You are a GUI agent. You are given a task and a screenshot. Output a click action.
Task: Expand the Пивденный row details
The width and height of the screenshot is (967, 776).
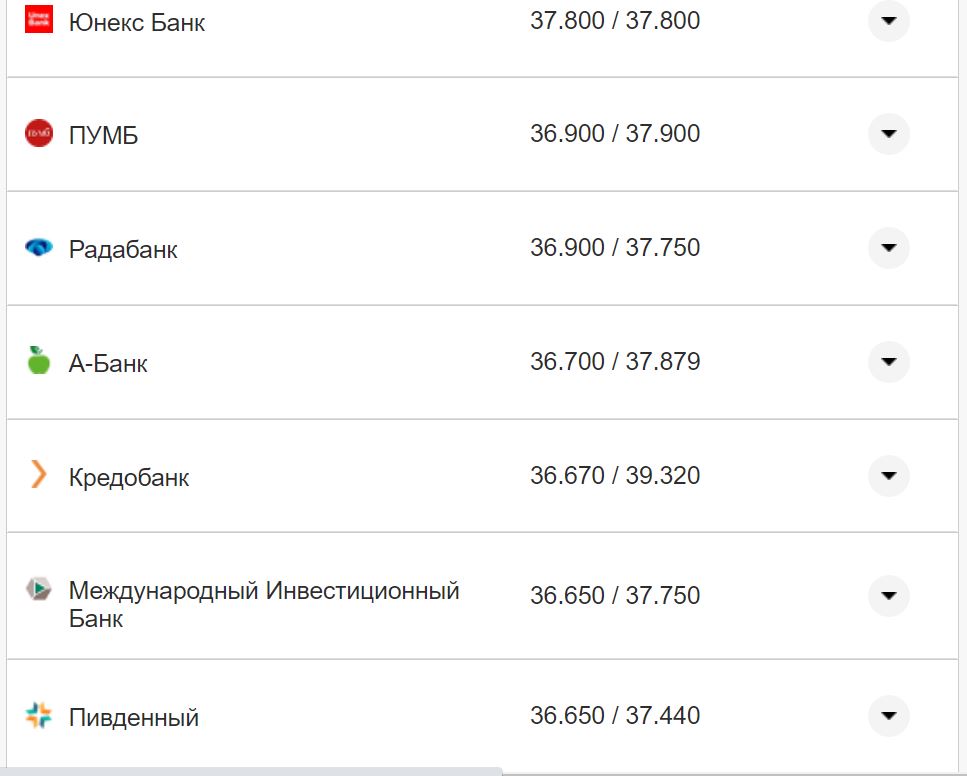[888, 716]
